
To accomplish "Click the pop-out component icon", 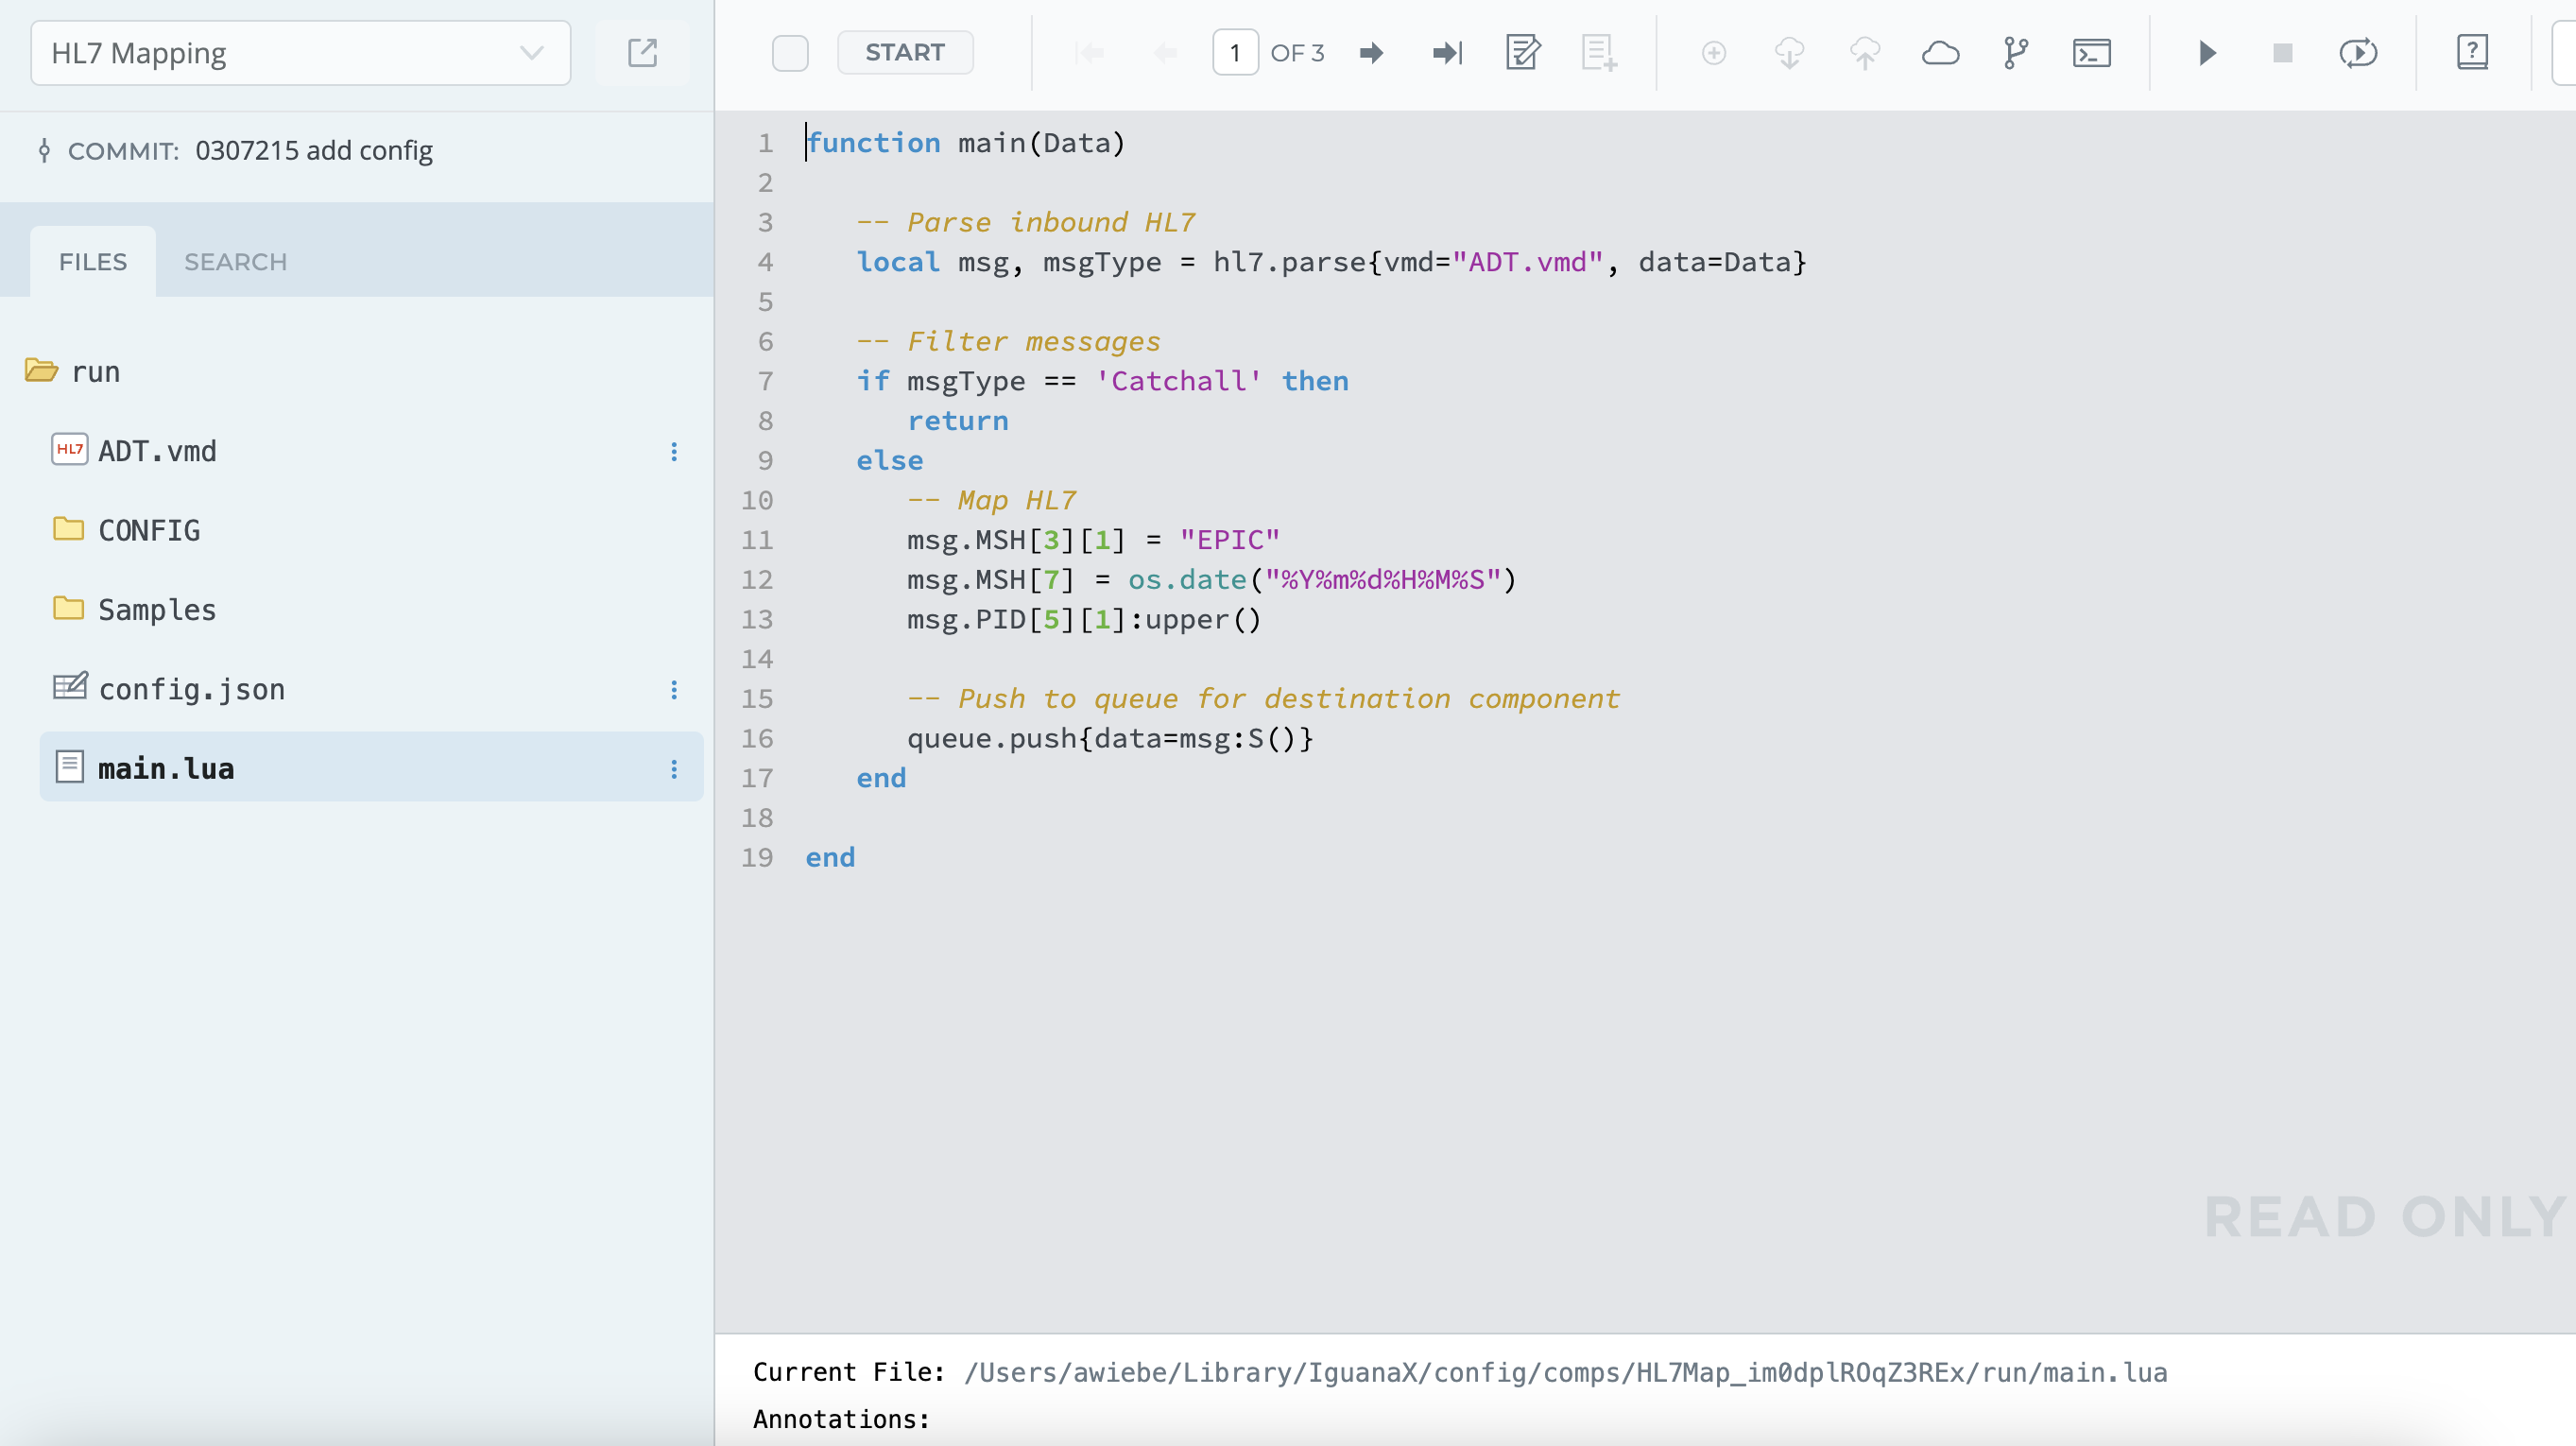I will 642,53.
